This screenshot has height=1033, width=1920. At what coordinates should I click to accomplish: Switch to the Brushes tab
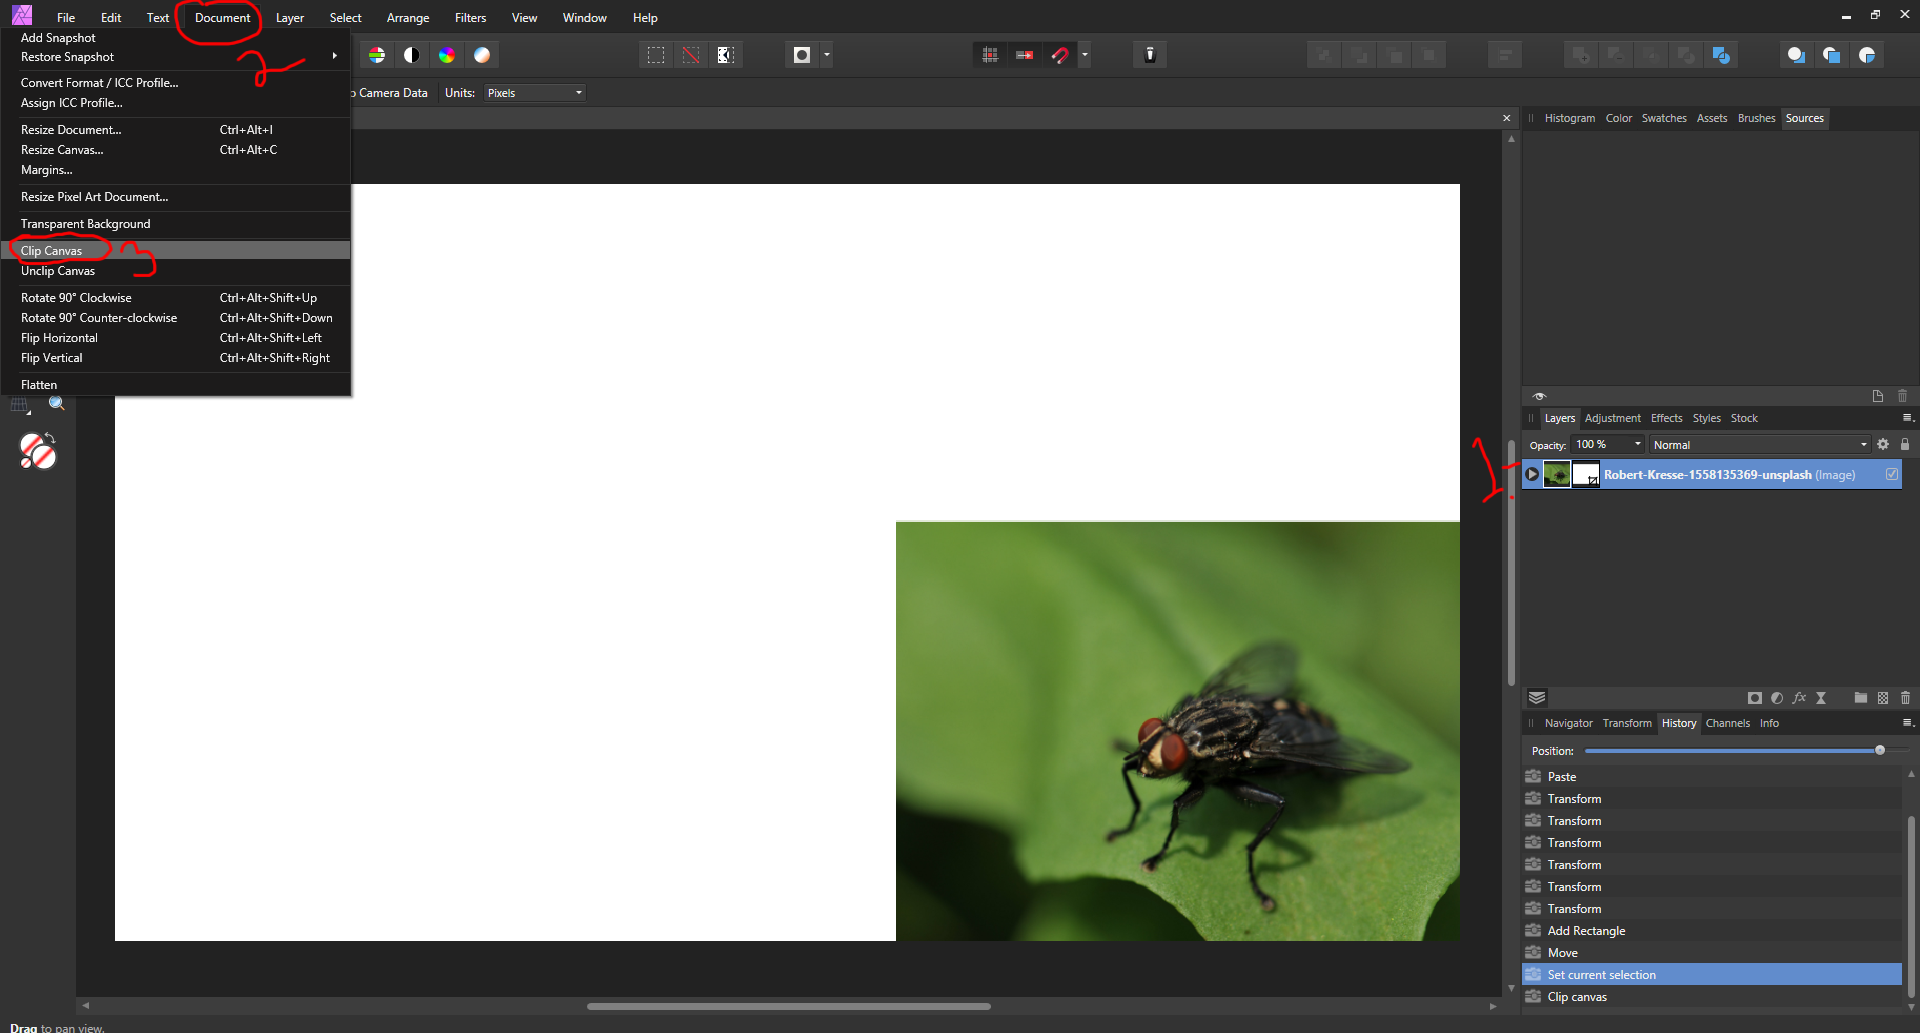1756,118
